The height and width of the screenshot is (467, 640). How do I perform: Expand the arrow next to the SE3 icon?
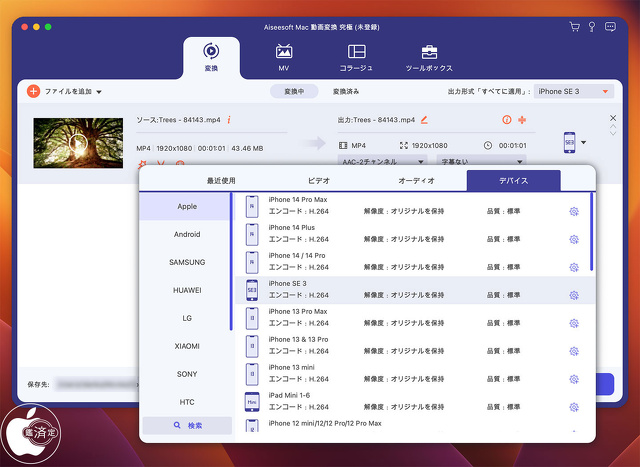pos(584,142)
